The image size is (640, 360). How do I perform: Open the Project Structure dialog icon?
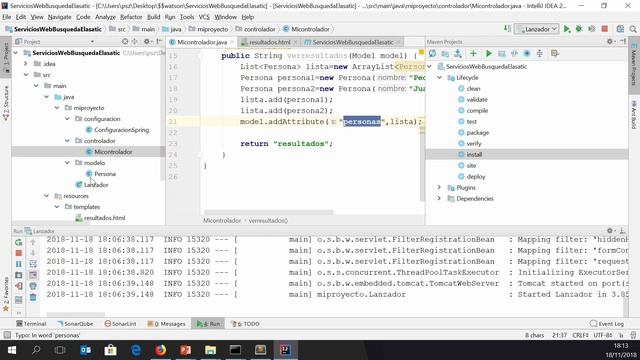(x=620, y=29)
